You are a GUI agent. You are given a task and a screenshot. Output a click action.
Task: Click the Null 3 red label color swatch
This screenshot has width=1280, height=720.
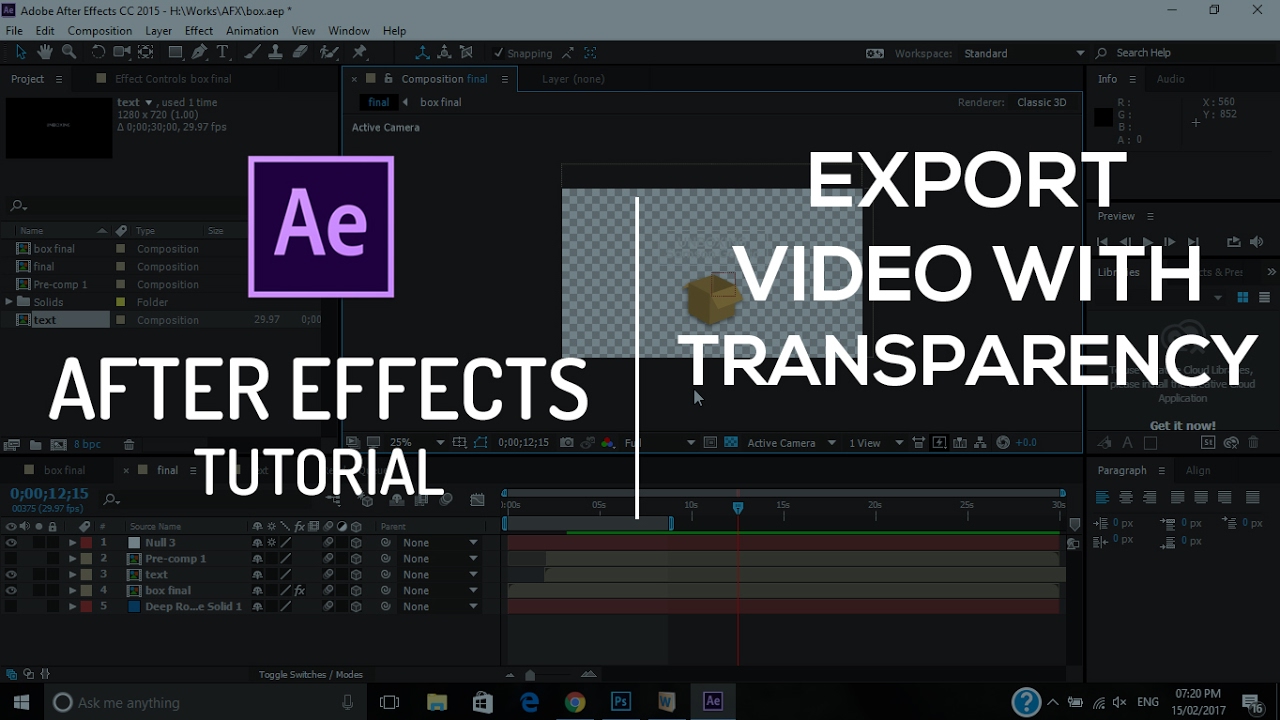pyautogui.click(x=87, y=543)
